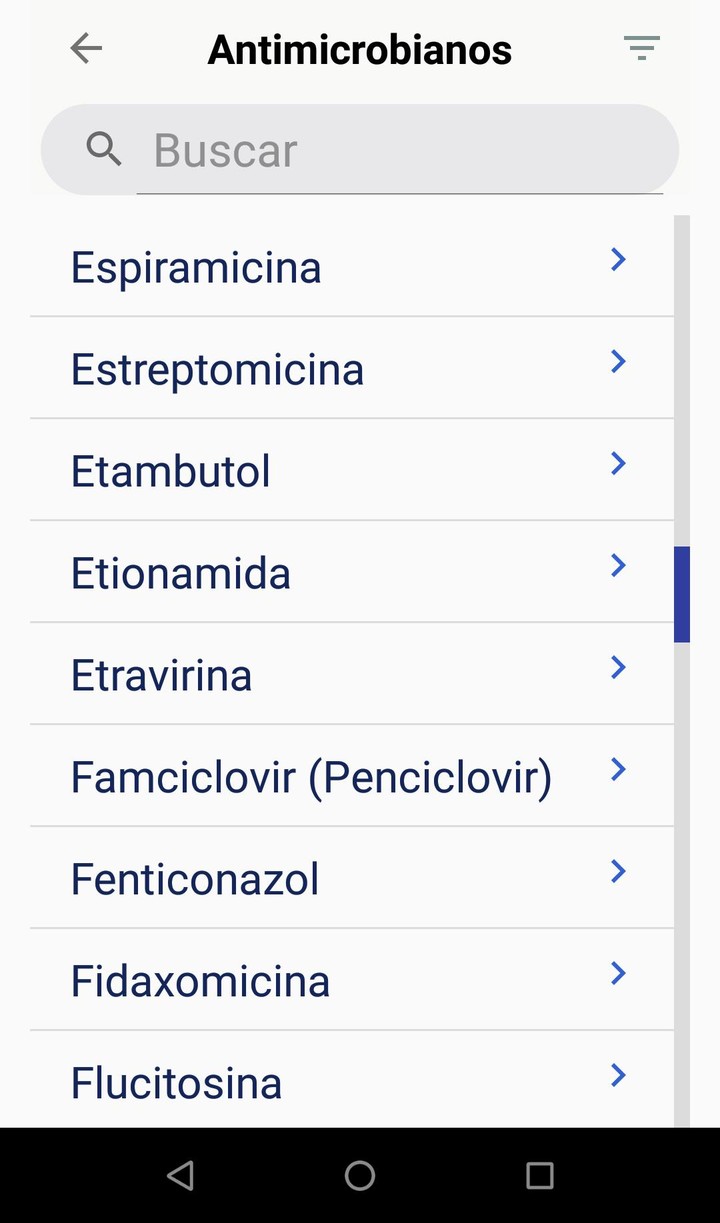This screenshot has height=1223, width=720.
Task: Open the Fenticonazol drug entry
Action: (x=195, y=880)
